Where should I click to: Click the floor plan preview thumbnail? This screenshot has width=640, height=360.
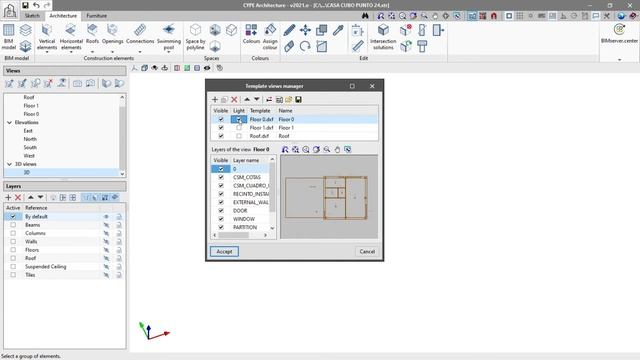(x=329, y=197)
